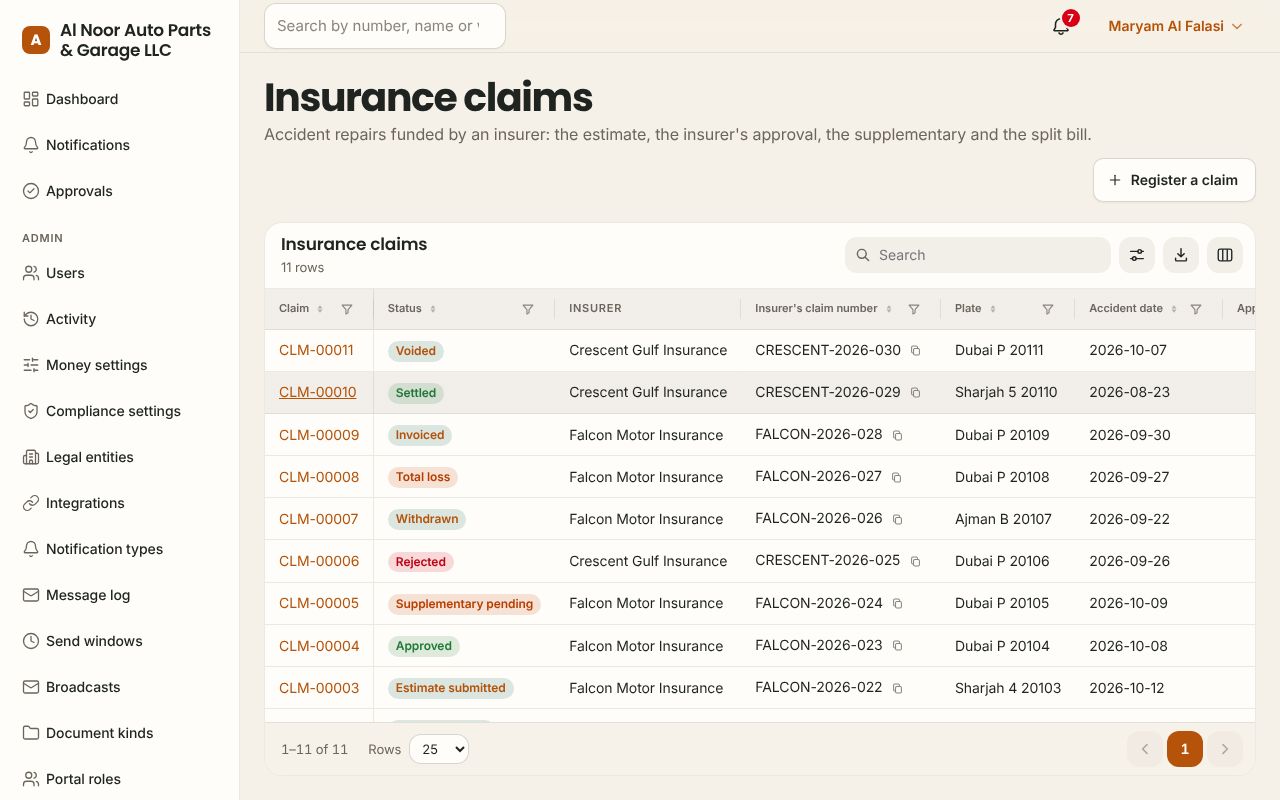This screenshot has width=1280, height=800.
Task: Open Message log in sidebar
Action: [120, 595]
